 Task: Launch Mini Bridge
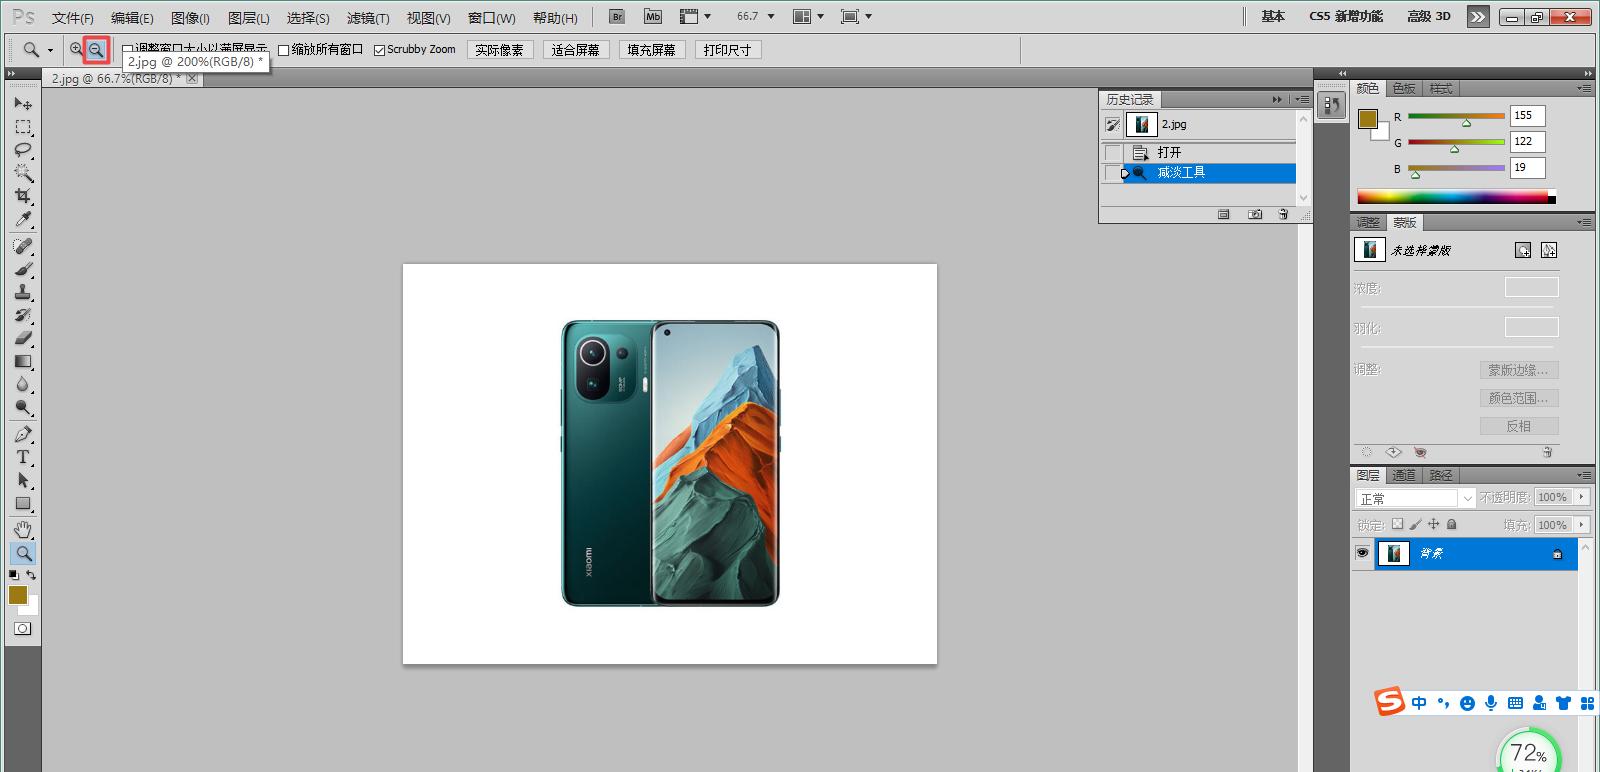click(653, 16)
